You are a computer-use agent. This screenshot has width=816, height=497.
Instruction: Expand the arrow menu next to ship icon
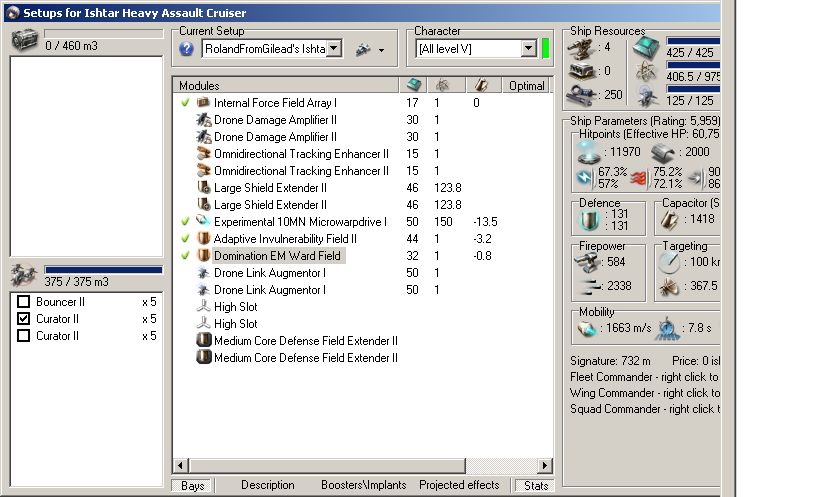pos(381,50)
